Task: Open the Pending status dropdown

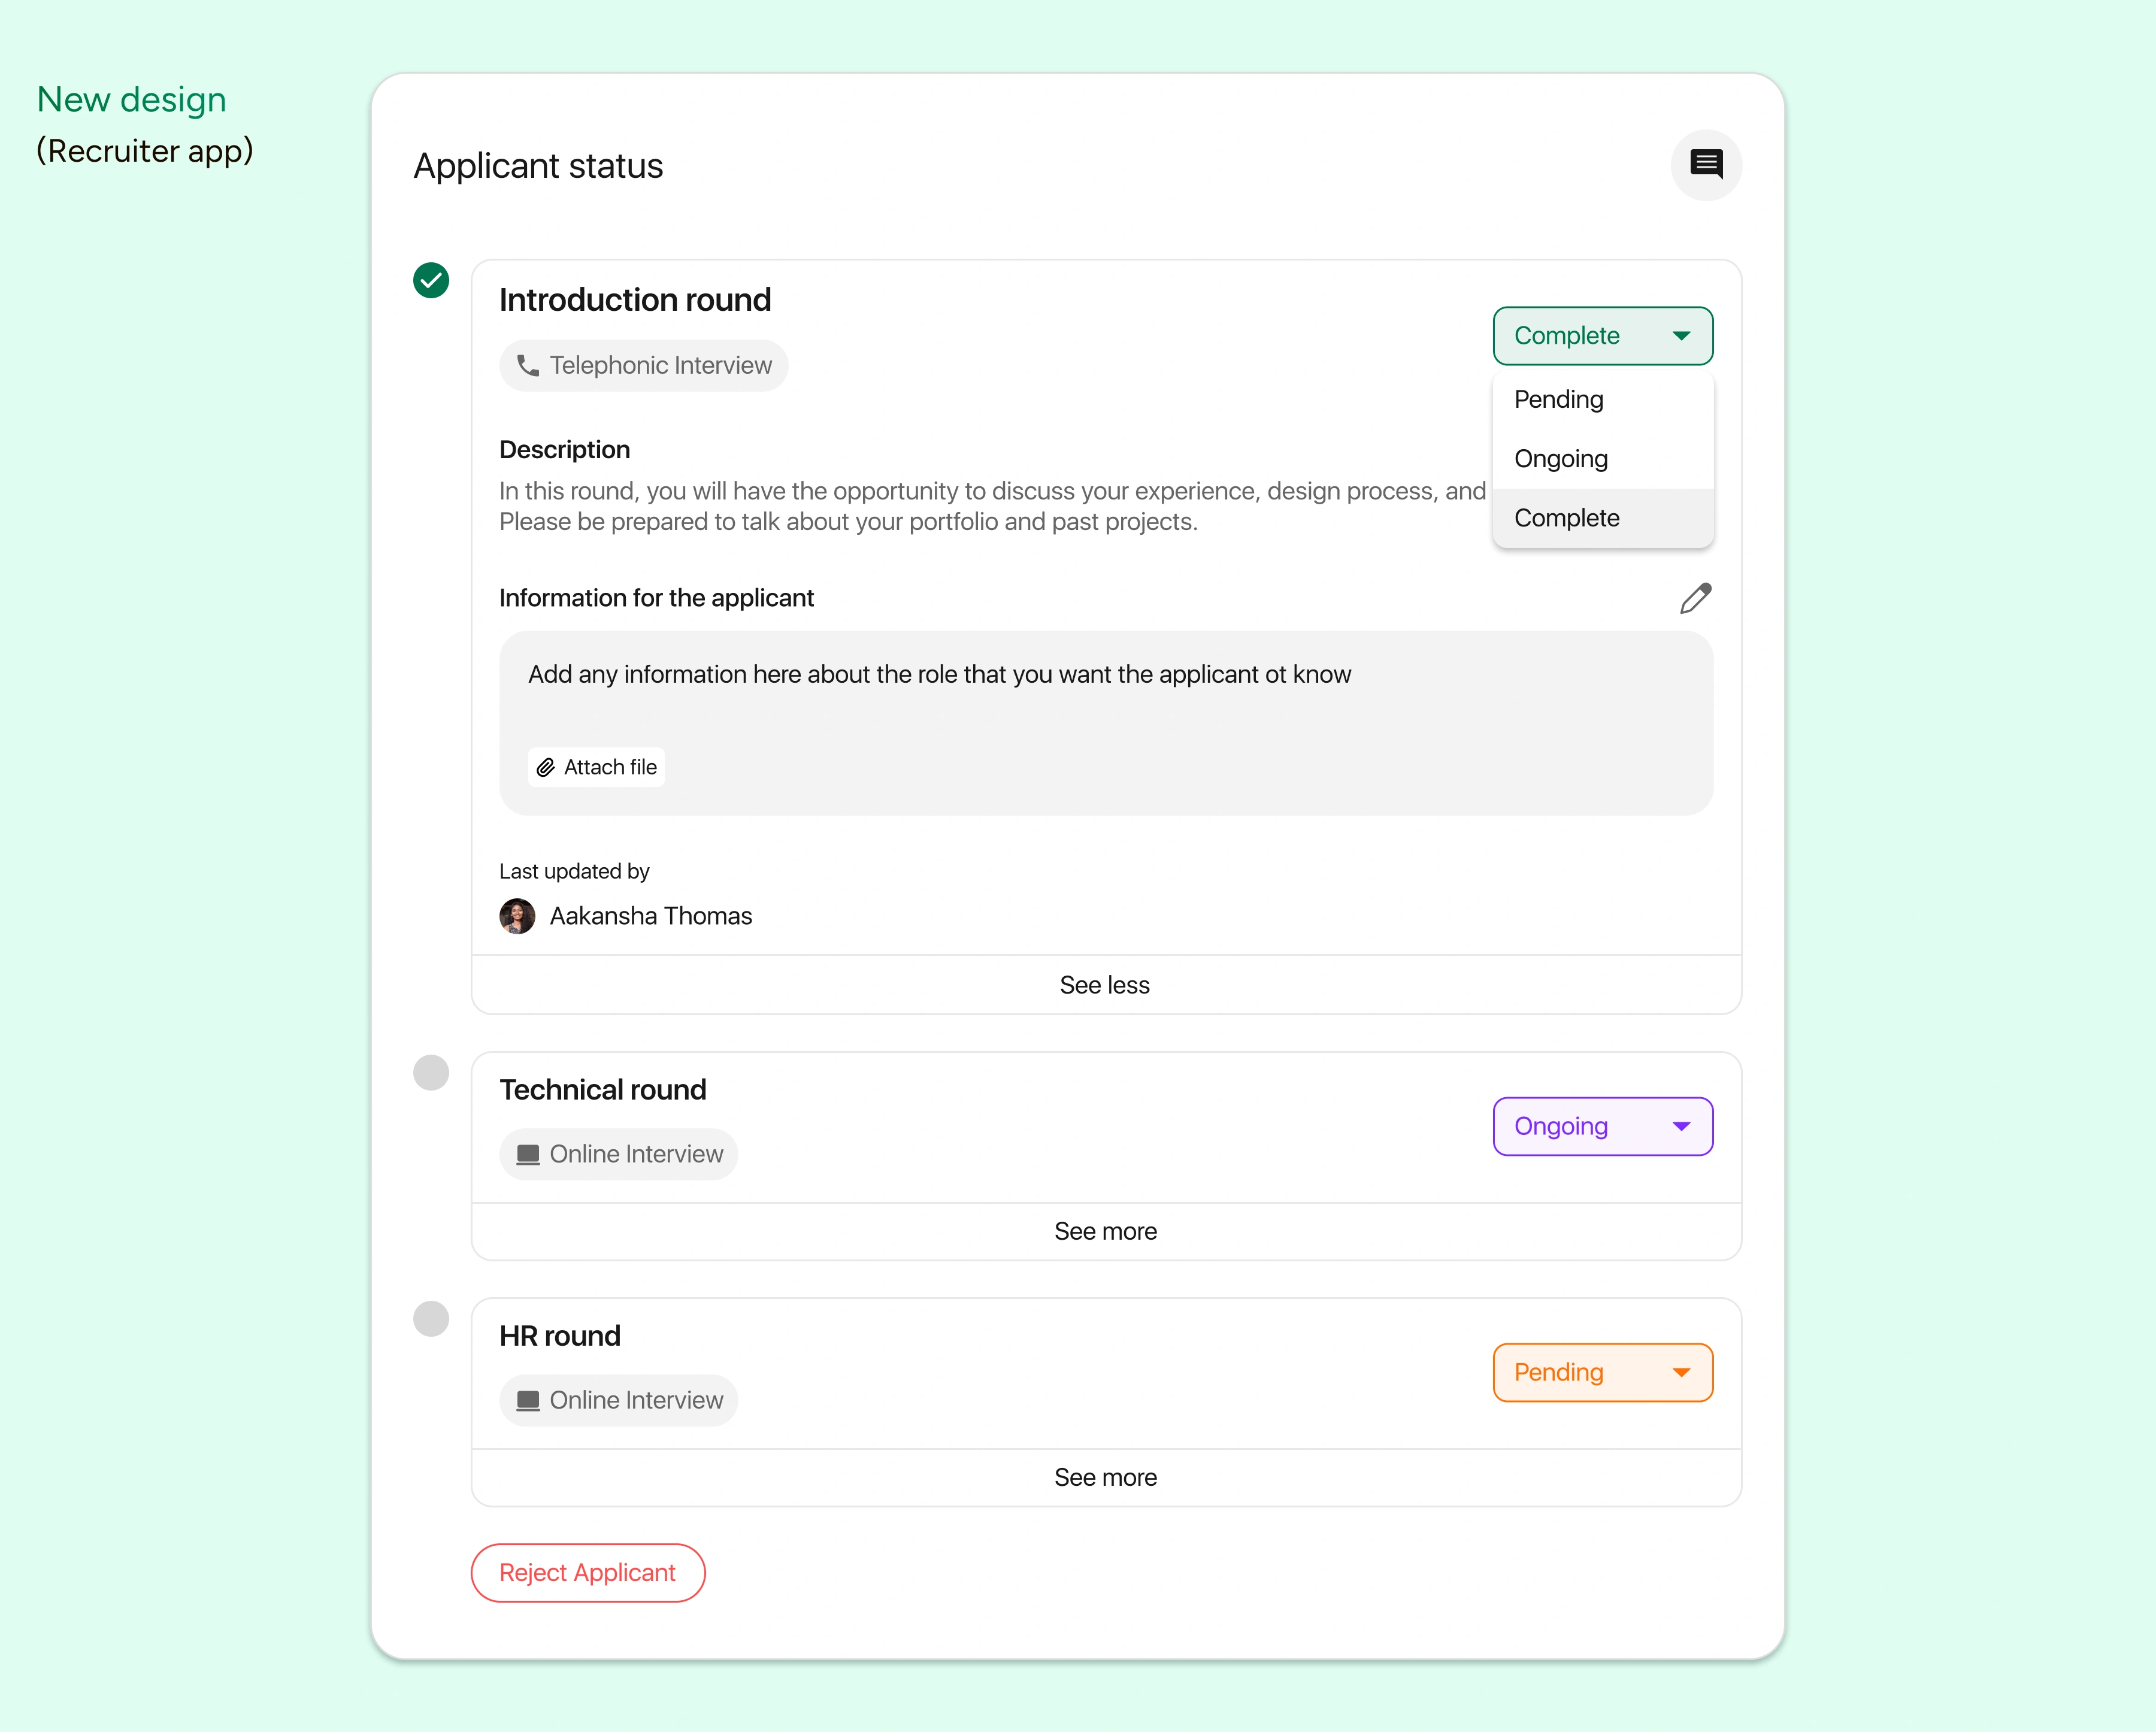Action: pyautogui.click(x=1602, y=1372)
